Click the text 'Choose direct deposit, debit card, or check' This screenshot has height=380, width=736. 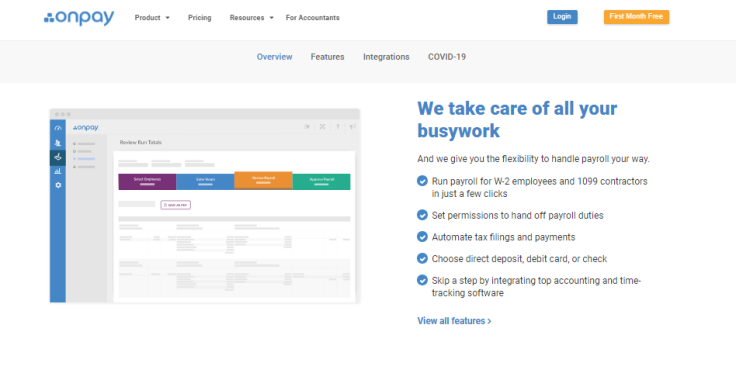(x=519, y=258)
